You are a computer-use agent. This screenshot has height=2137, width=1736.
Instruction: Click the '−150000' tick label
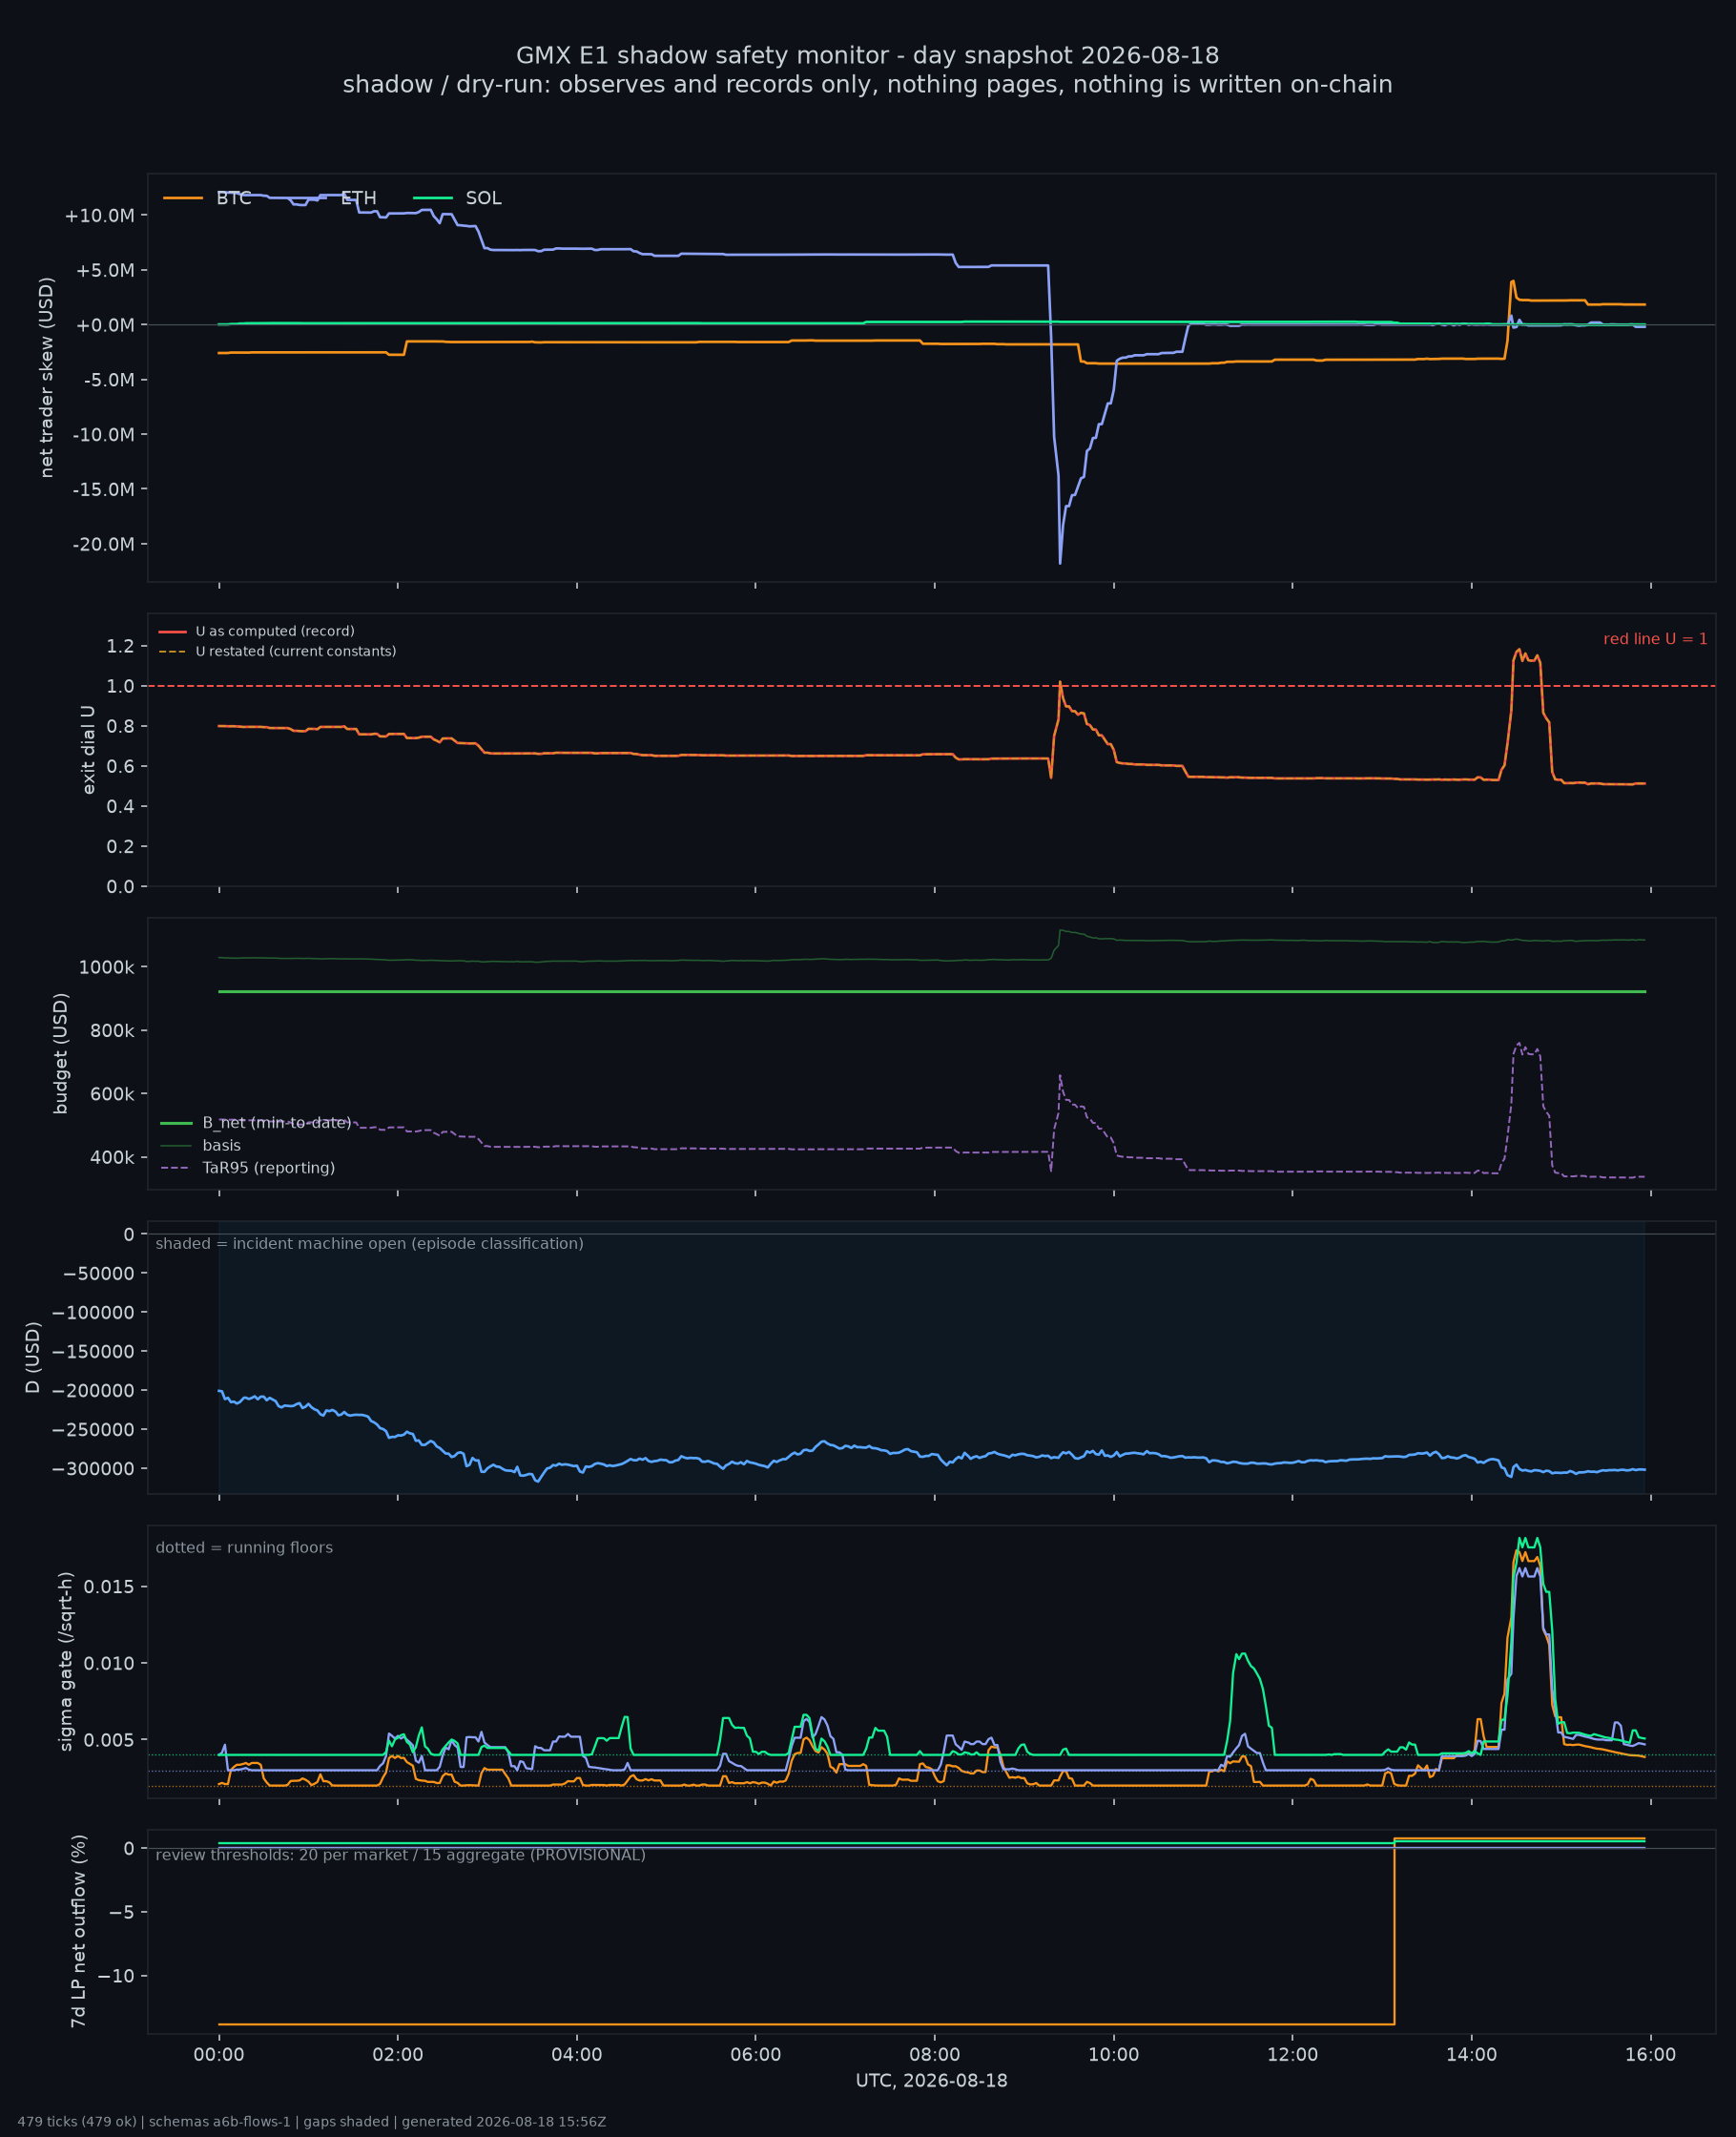click(x=94, y=1352)
